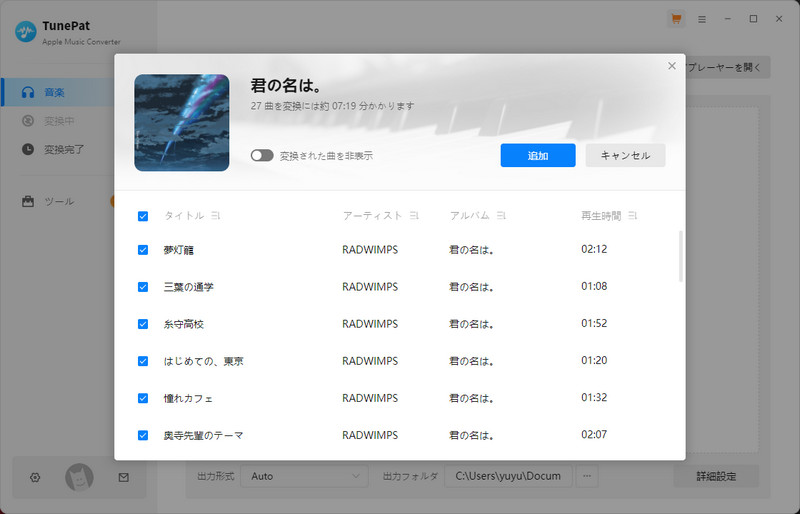Screen dimensions: 800x514
Task: Sort by アルバム column icon
Action: pyautogui.click(x=501, y=216)
